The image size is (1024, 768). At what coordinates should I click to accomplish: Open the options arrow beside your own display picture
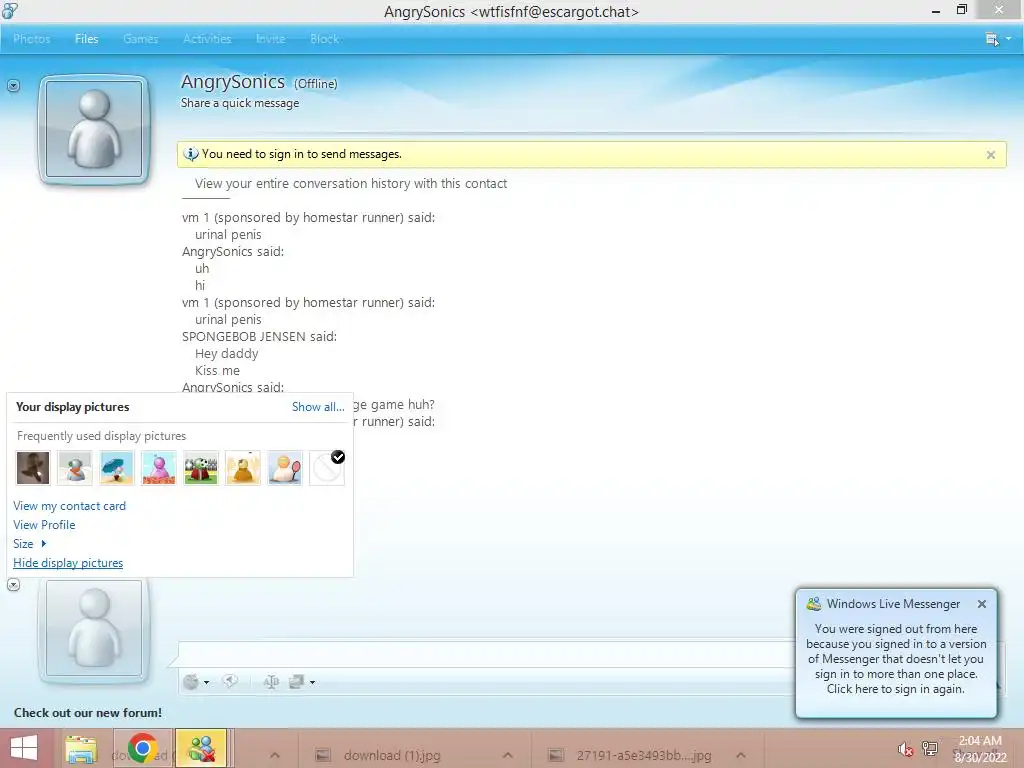(13, 584)
